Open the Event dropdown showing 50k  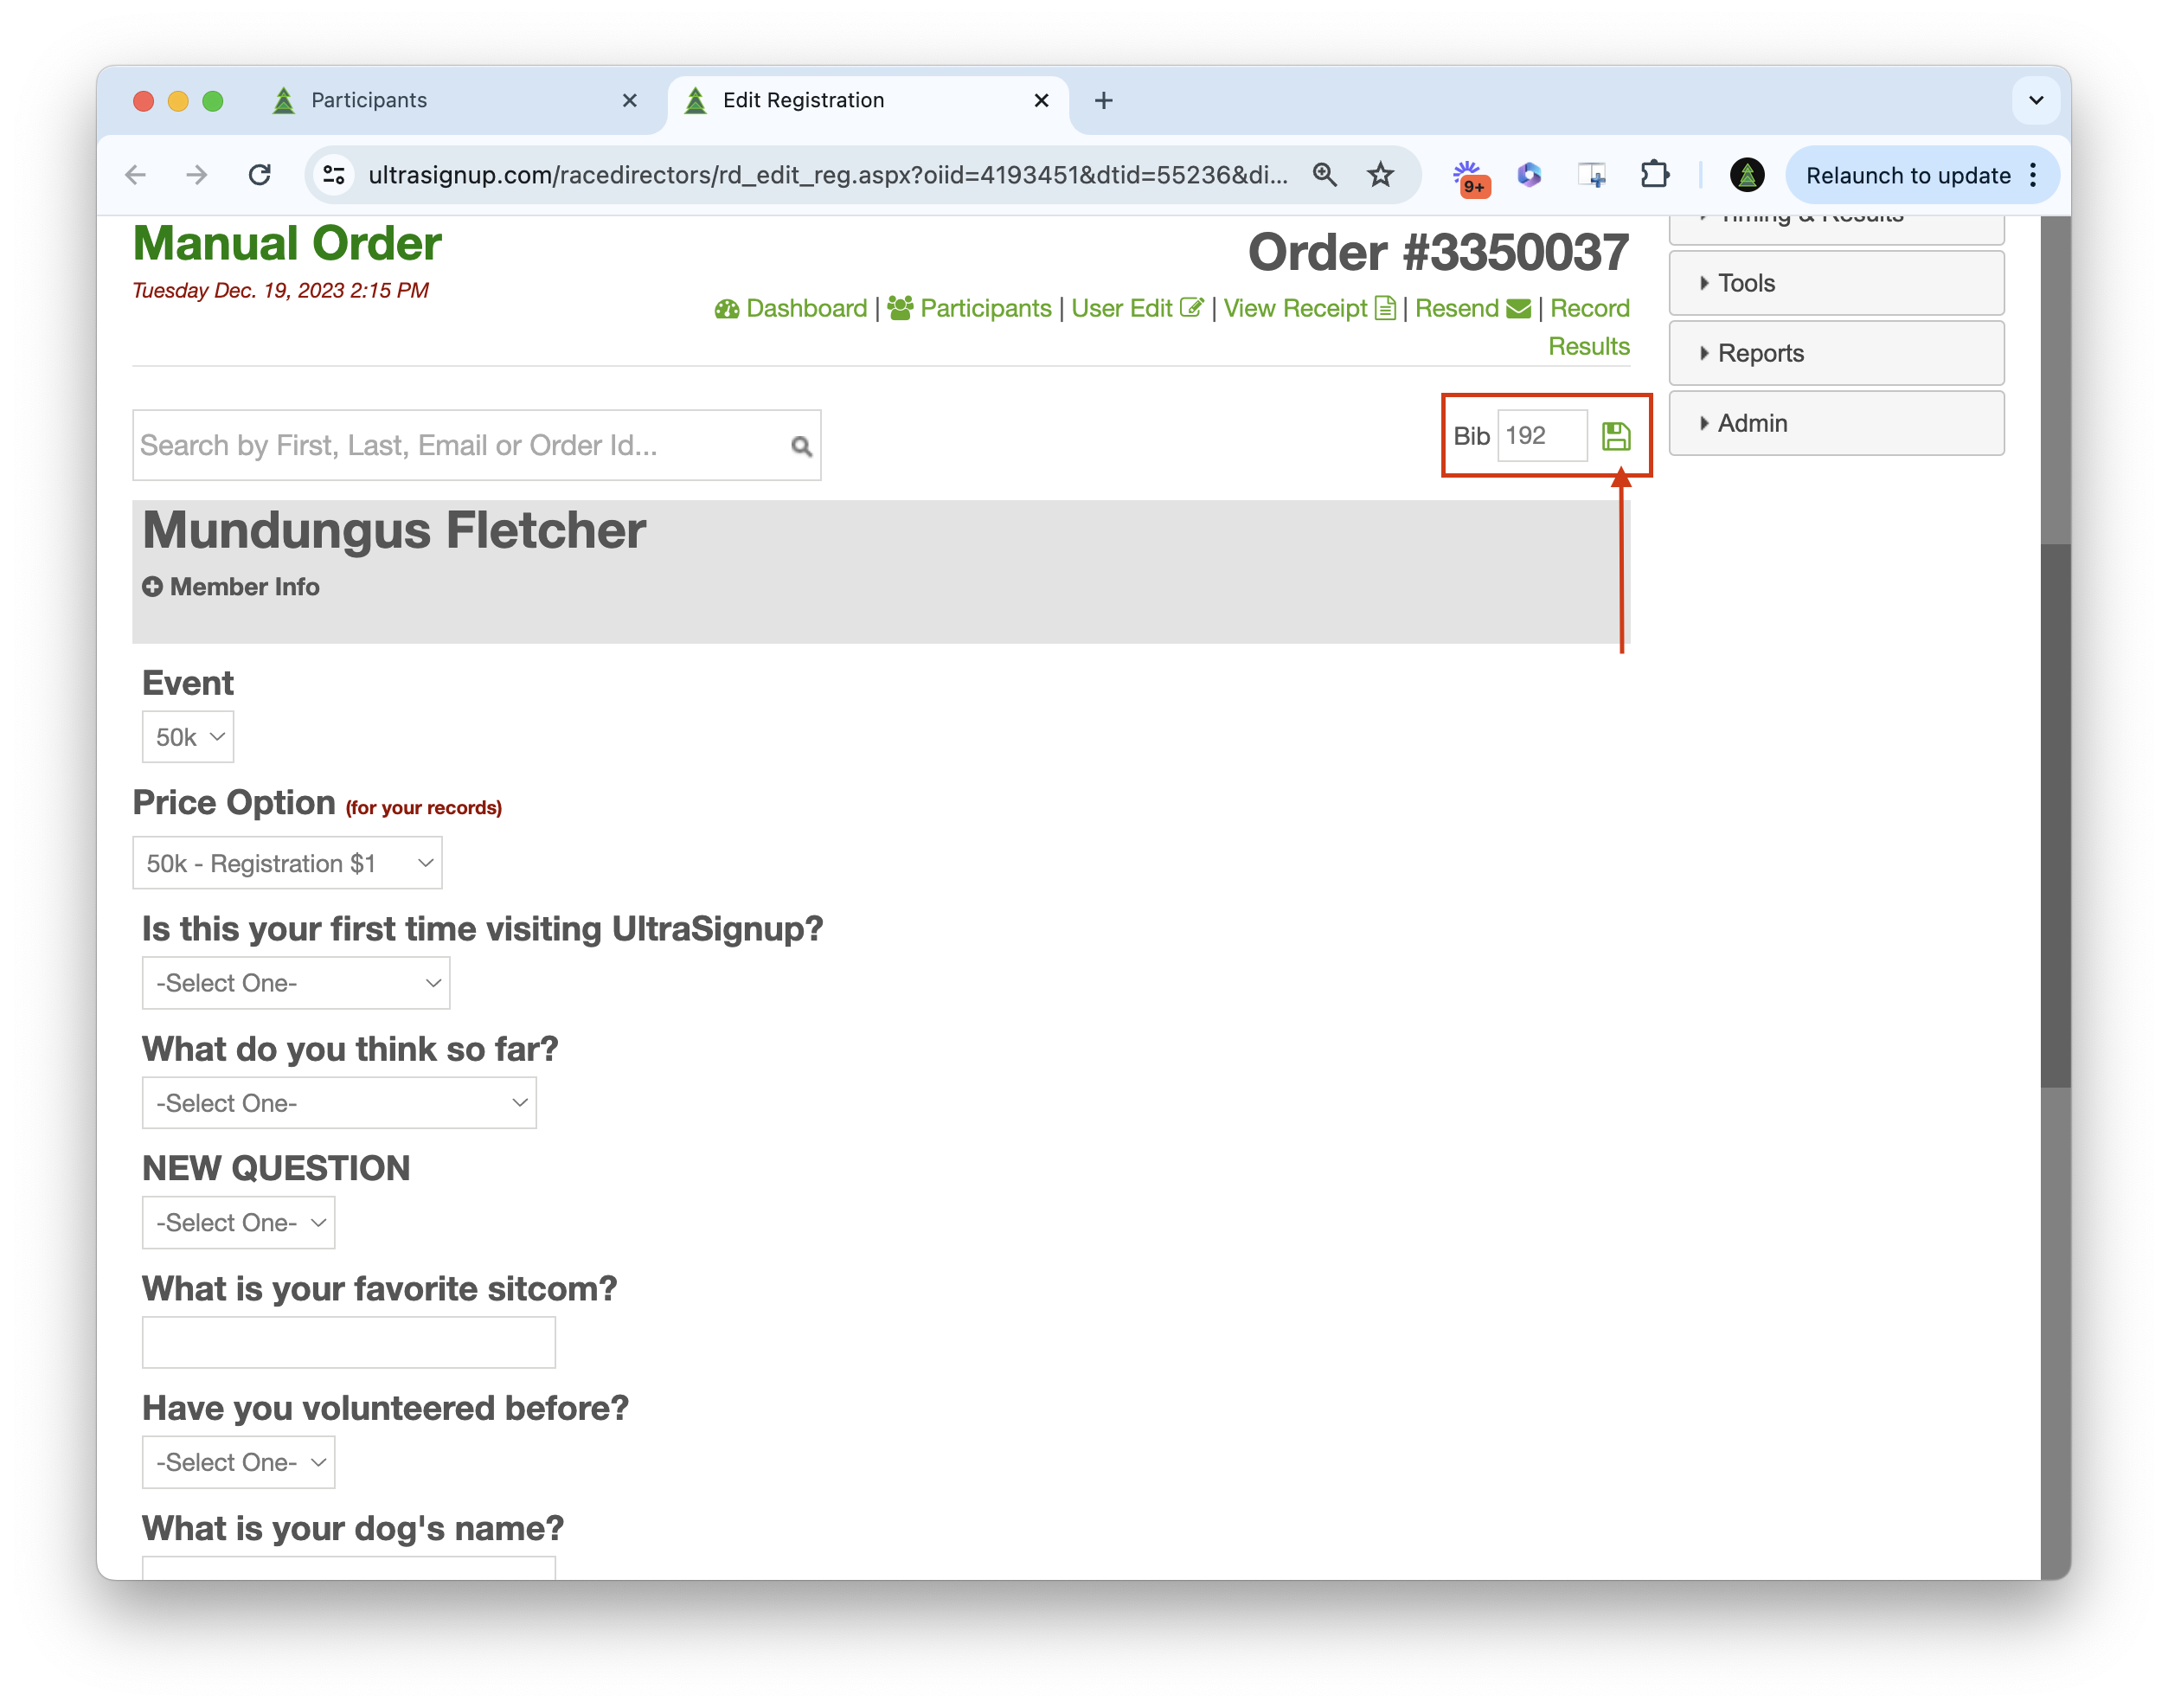pyautogui.click(x=188, y=737)
